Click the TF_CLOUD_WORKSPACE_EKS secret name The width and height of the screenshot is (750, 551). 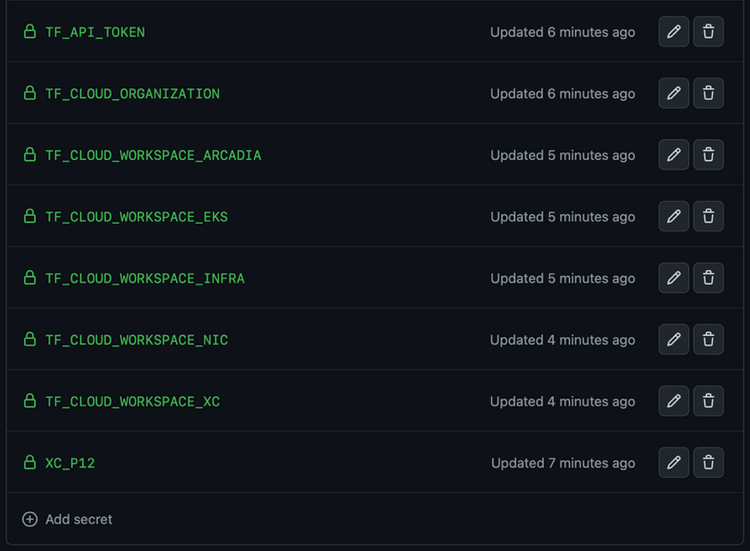pos(136,217)
